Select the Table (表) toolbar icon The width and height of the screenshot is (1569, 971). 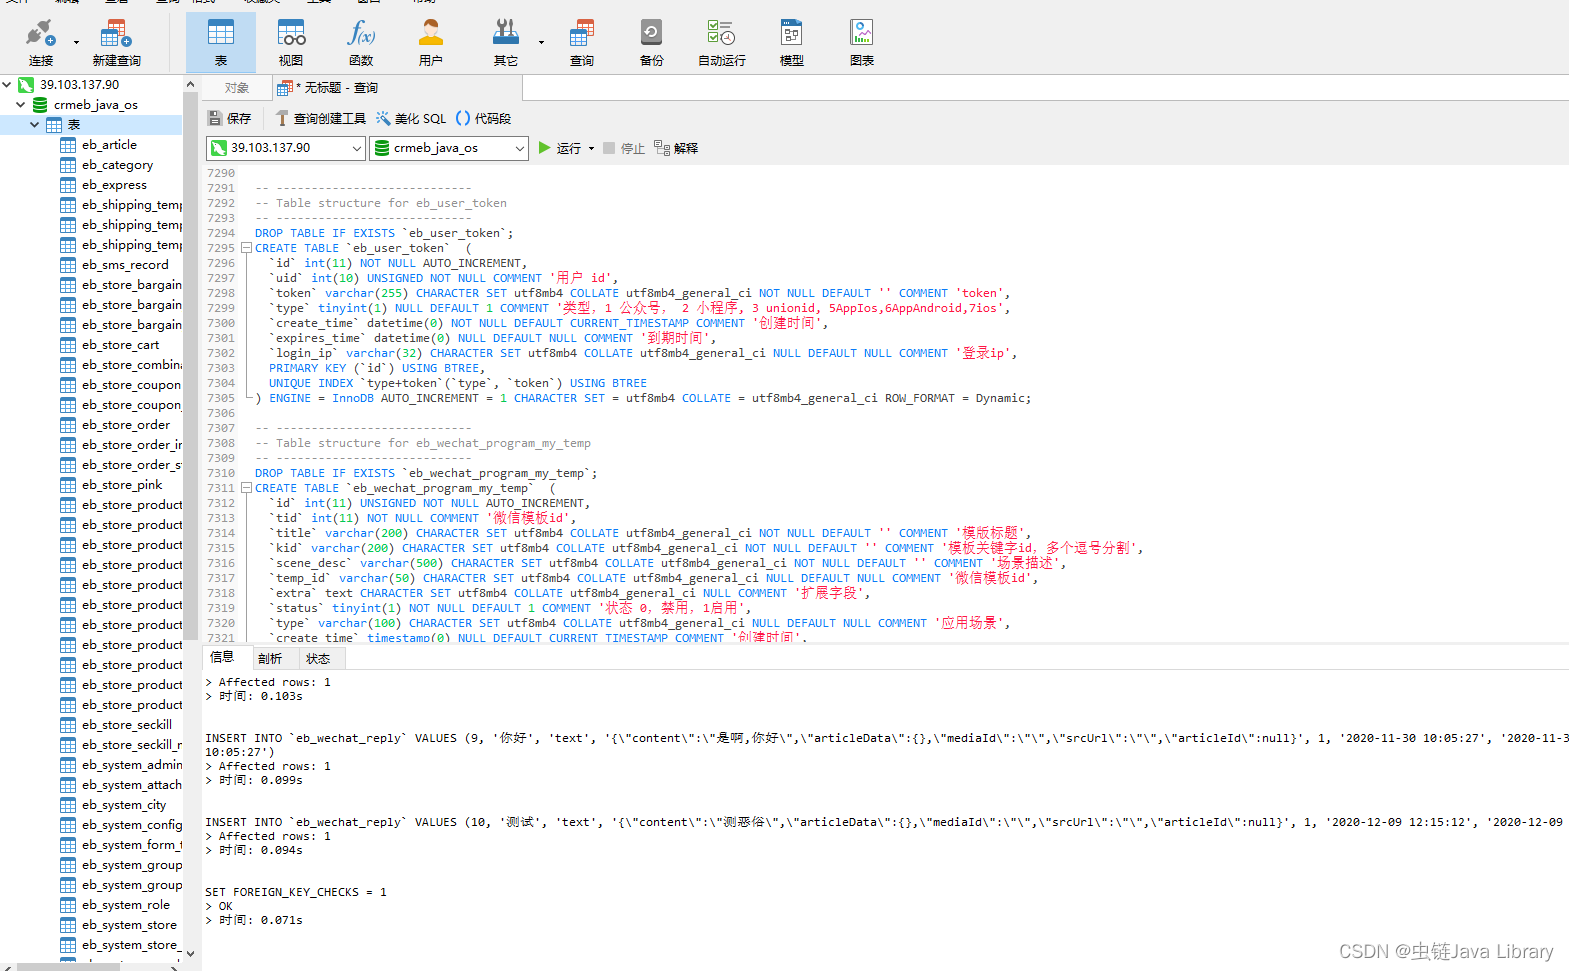pos(221,42)
